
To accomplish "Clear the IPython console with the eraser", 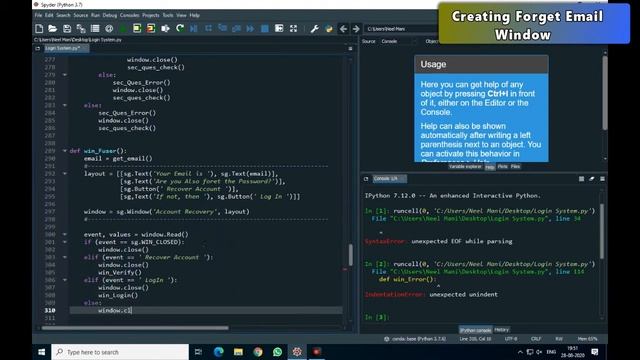I will tap(591, 179).
